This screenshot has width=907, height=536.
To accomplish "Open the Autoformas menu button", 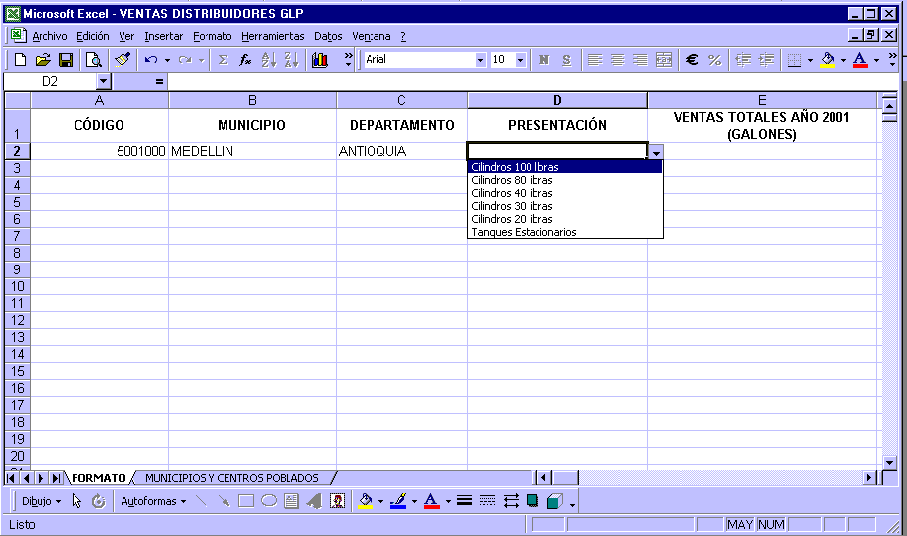I will point(153,501).
